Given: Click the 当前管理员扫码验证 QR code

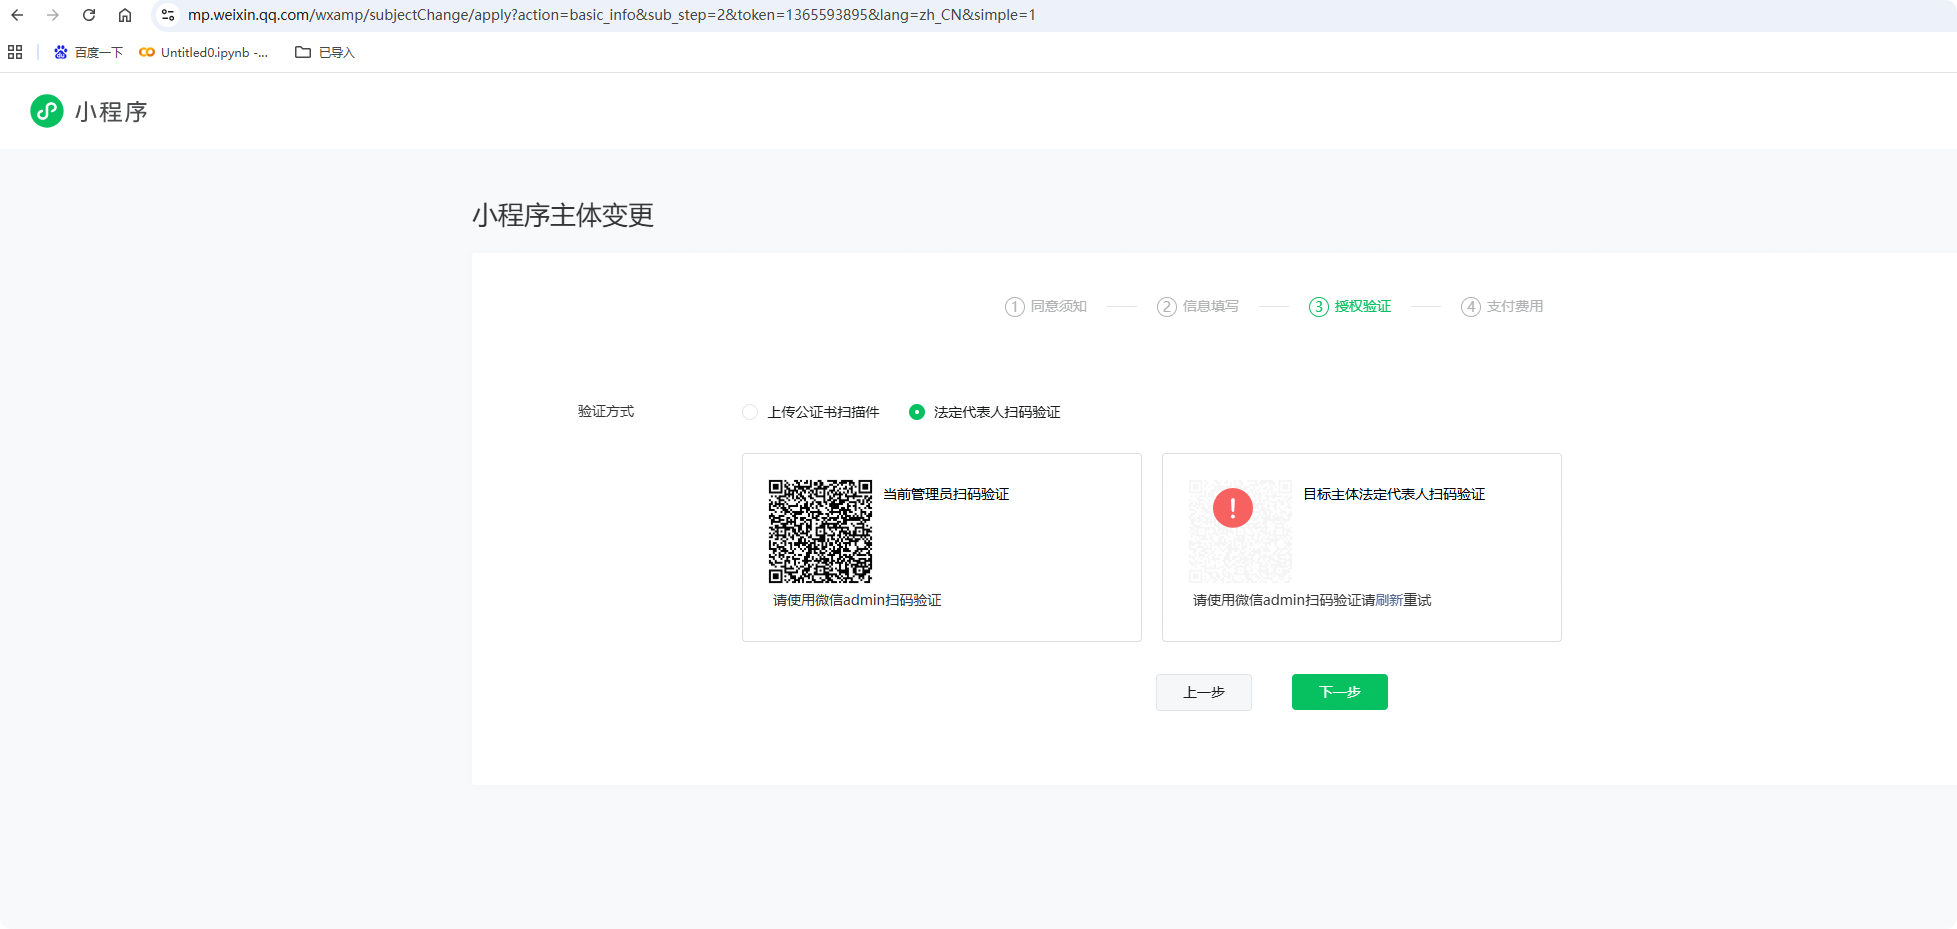Looking at the screenshot, I should [820, 531].
